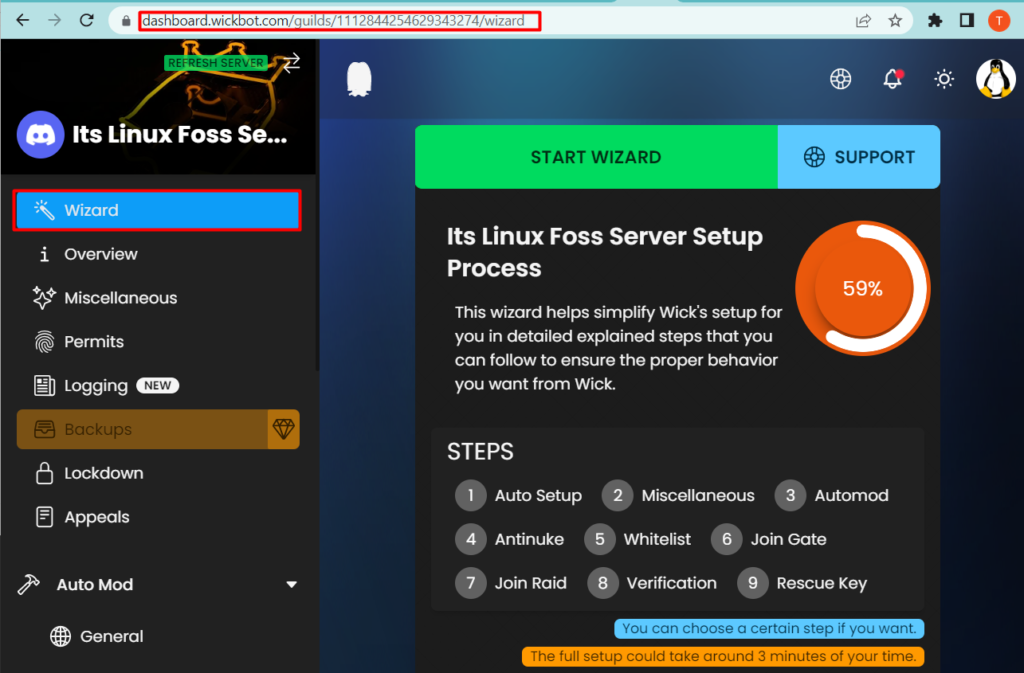Share this page via share icon
This screenshot has width=1024, height=673.
pyautogui.click(x=863, y=21)
